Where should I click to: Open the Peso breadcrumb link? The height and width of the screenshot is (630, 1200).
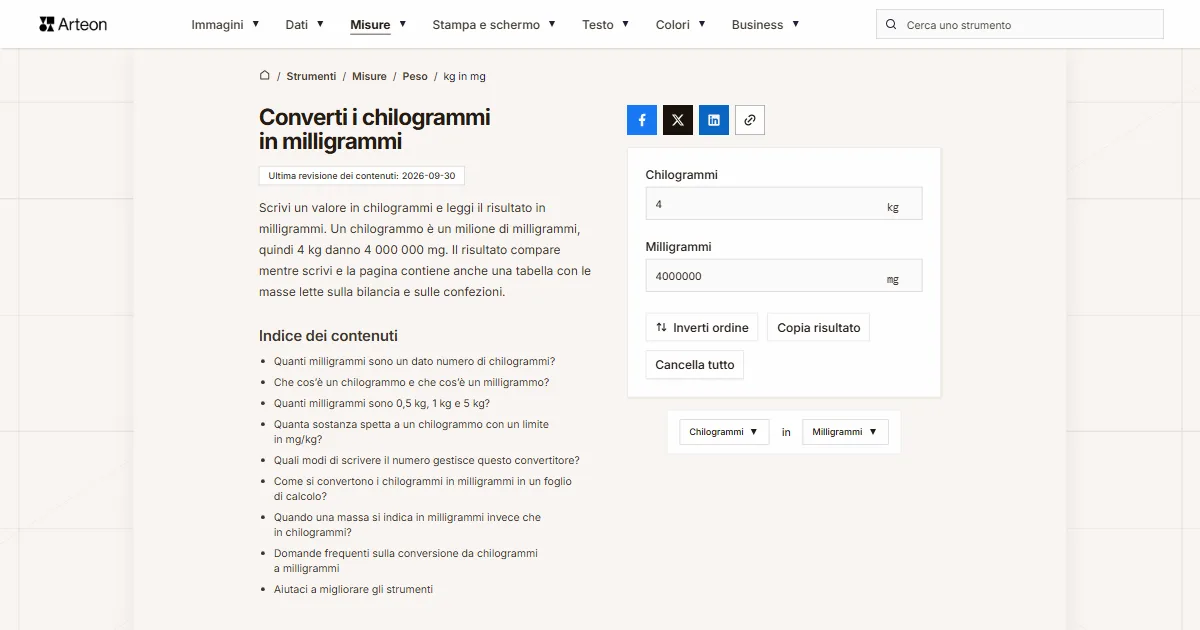415,76
